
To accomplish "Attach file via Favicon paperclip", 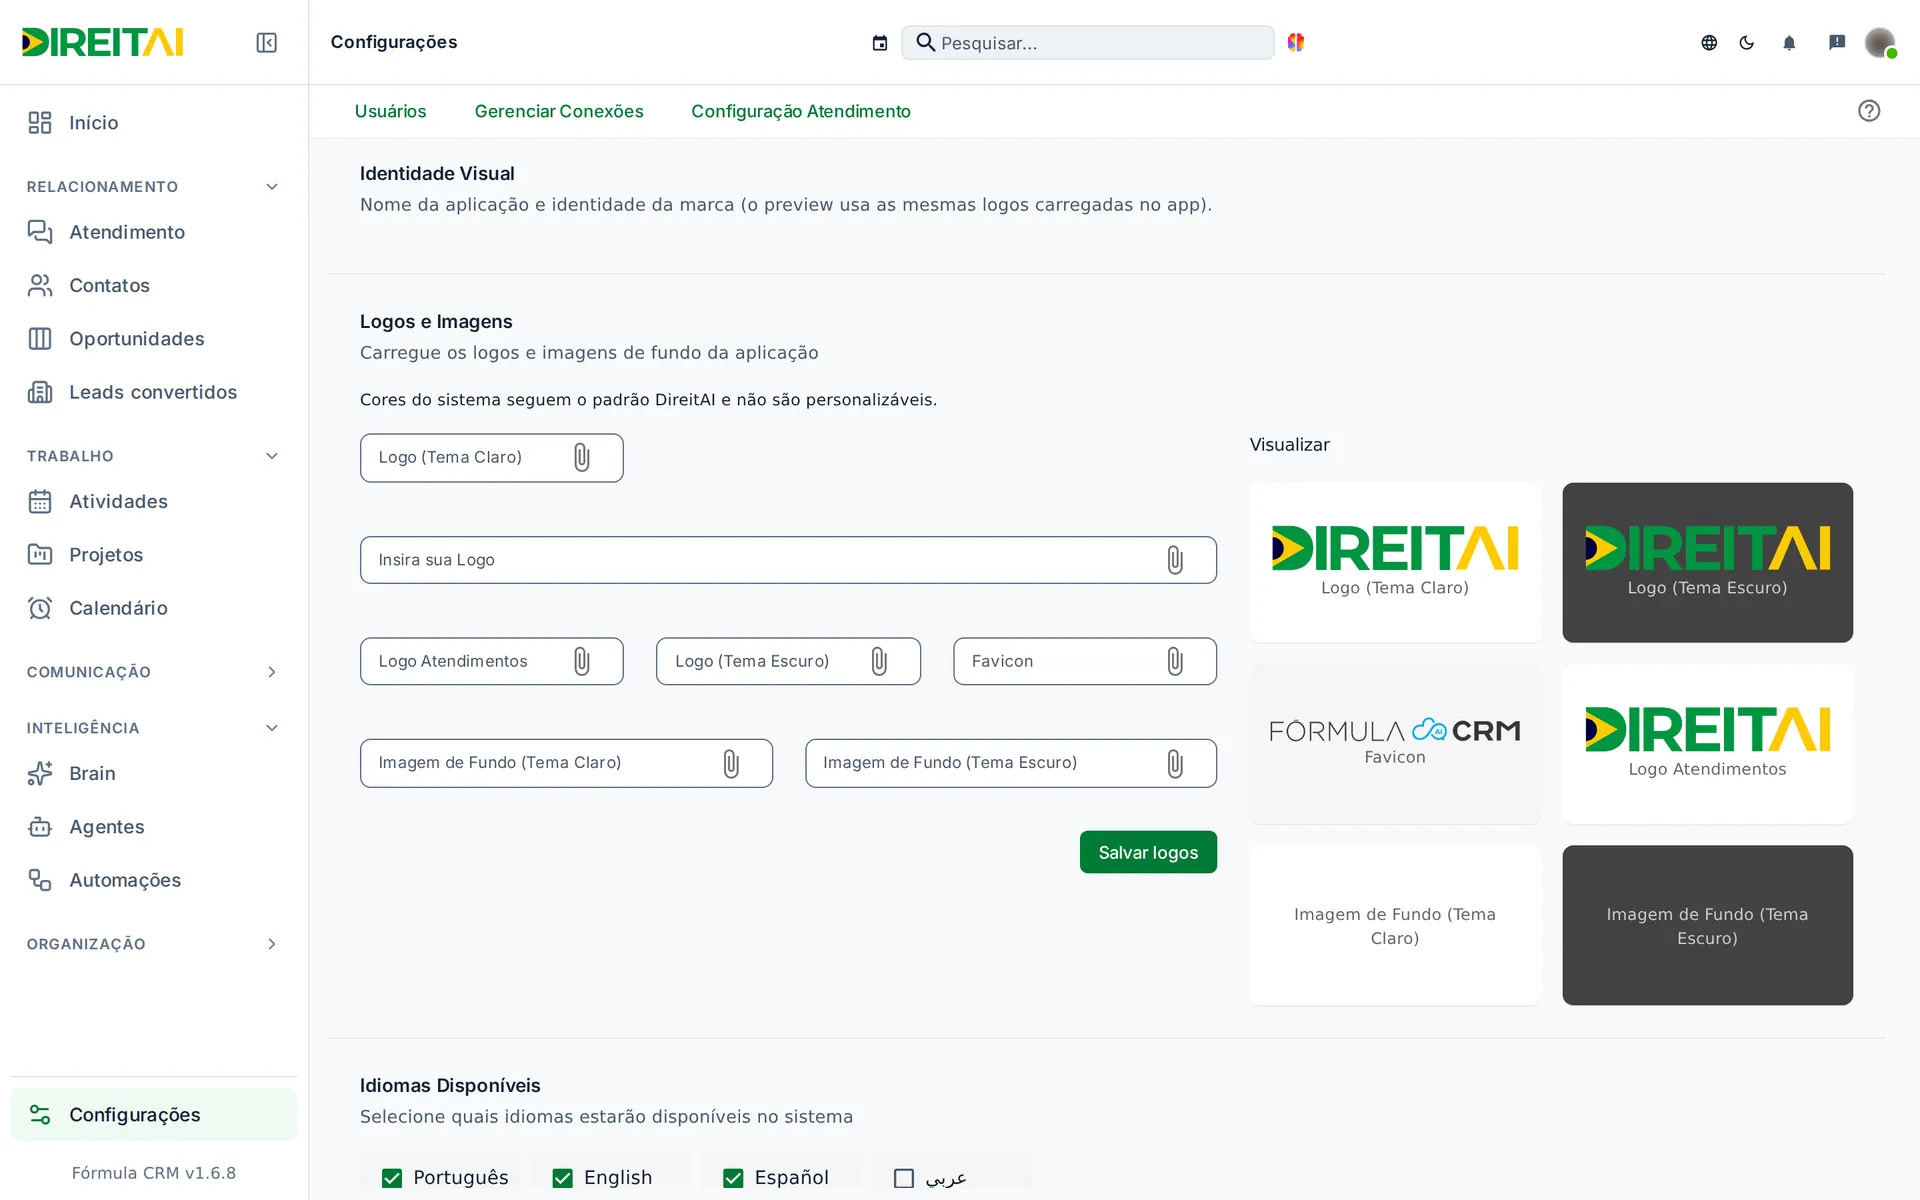I will click(1175, 662).
